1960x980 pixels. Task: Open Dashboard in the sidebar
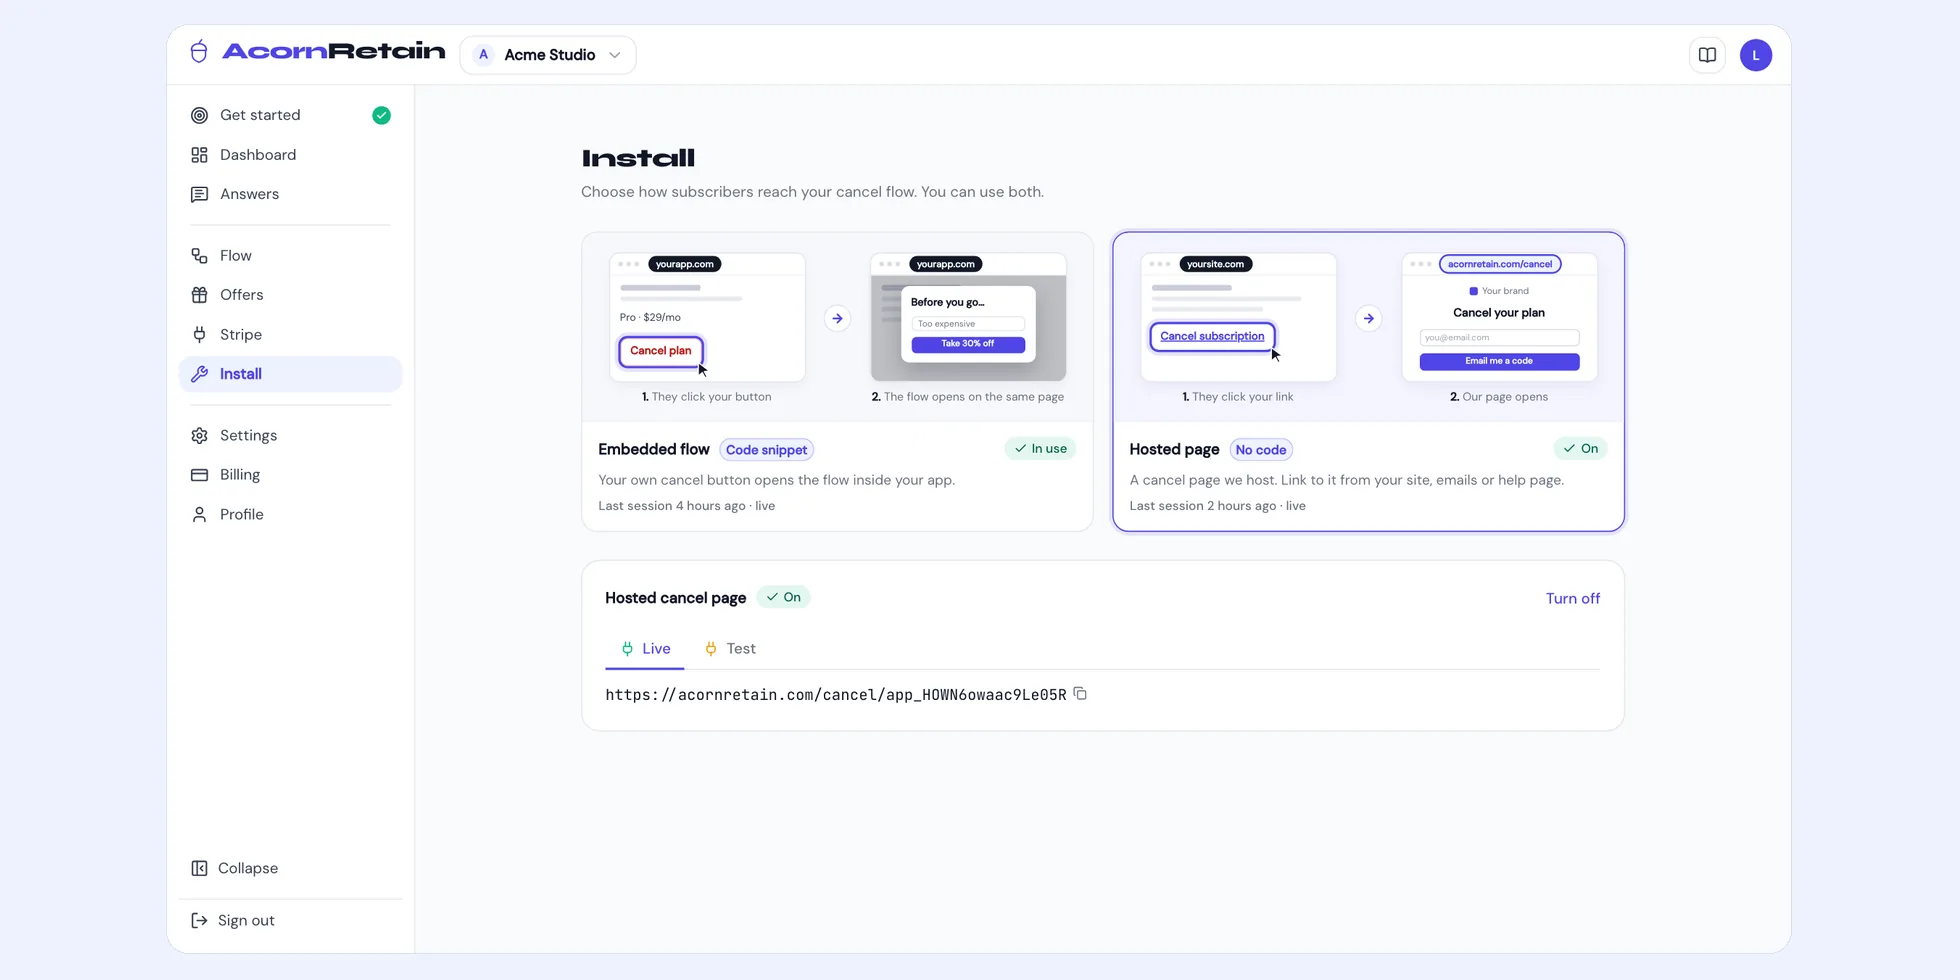click(x=290, y=155)
